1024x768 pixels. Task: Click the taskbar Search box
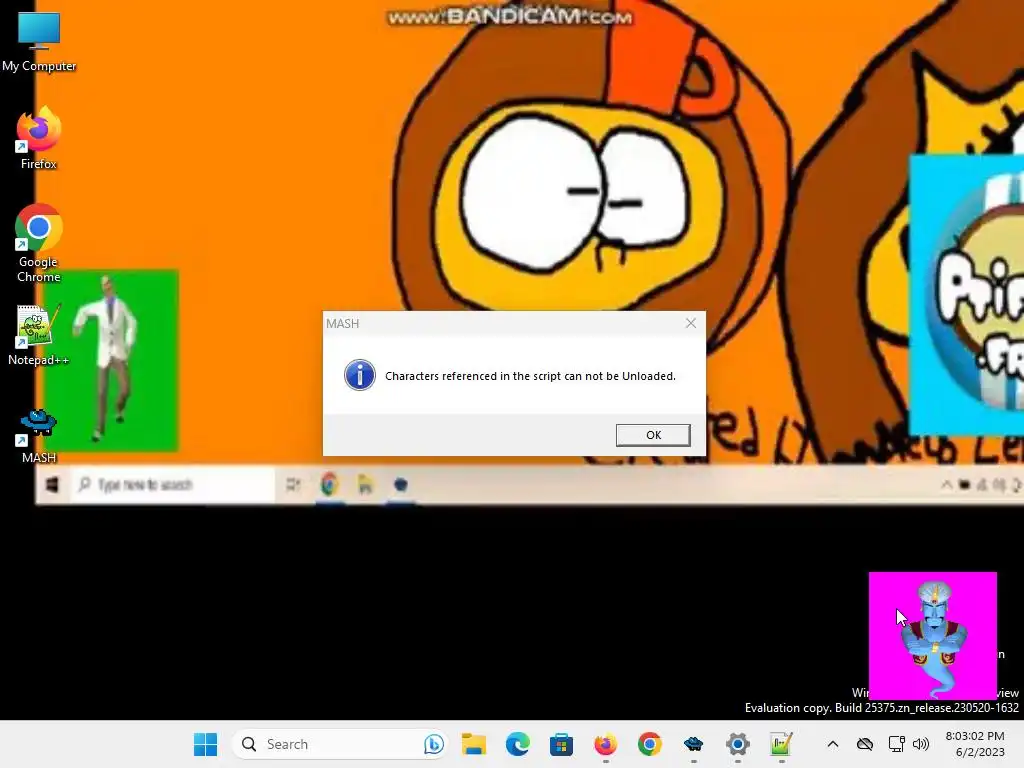[340, 744]
